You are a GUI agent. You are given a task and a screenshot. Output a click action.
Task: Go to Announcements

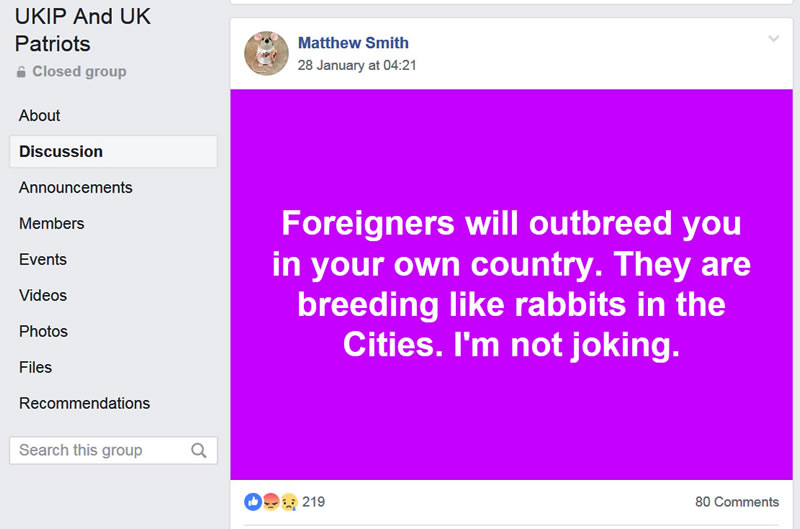click(76, 187)
